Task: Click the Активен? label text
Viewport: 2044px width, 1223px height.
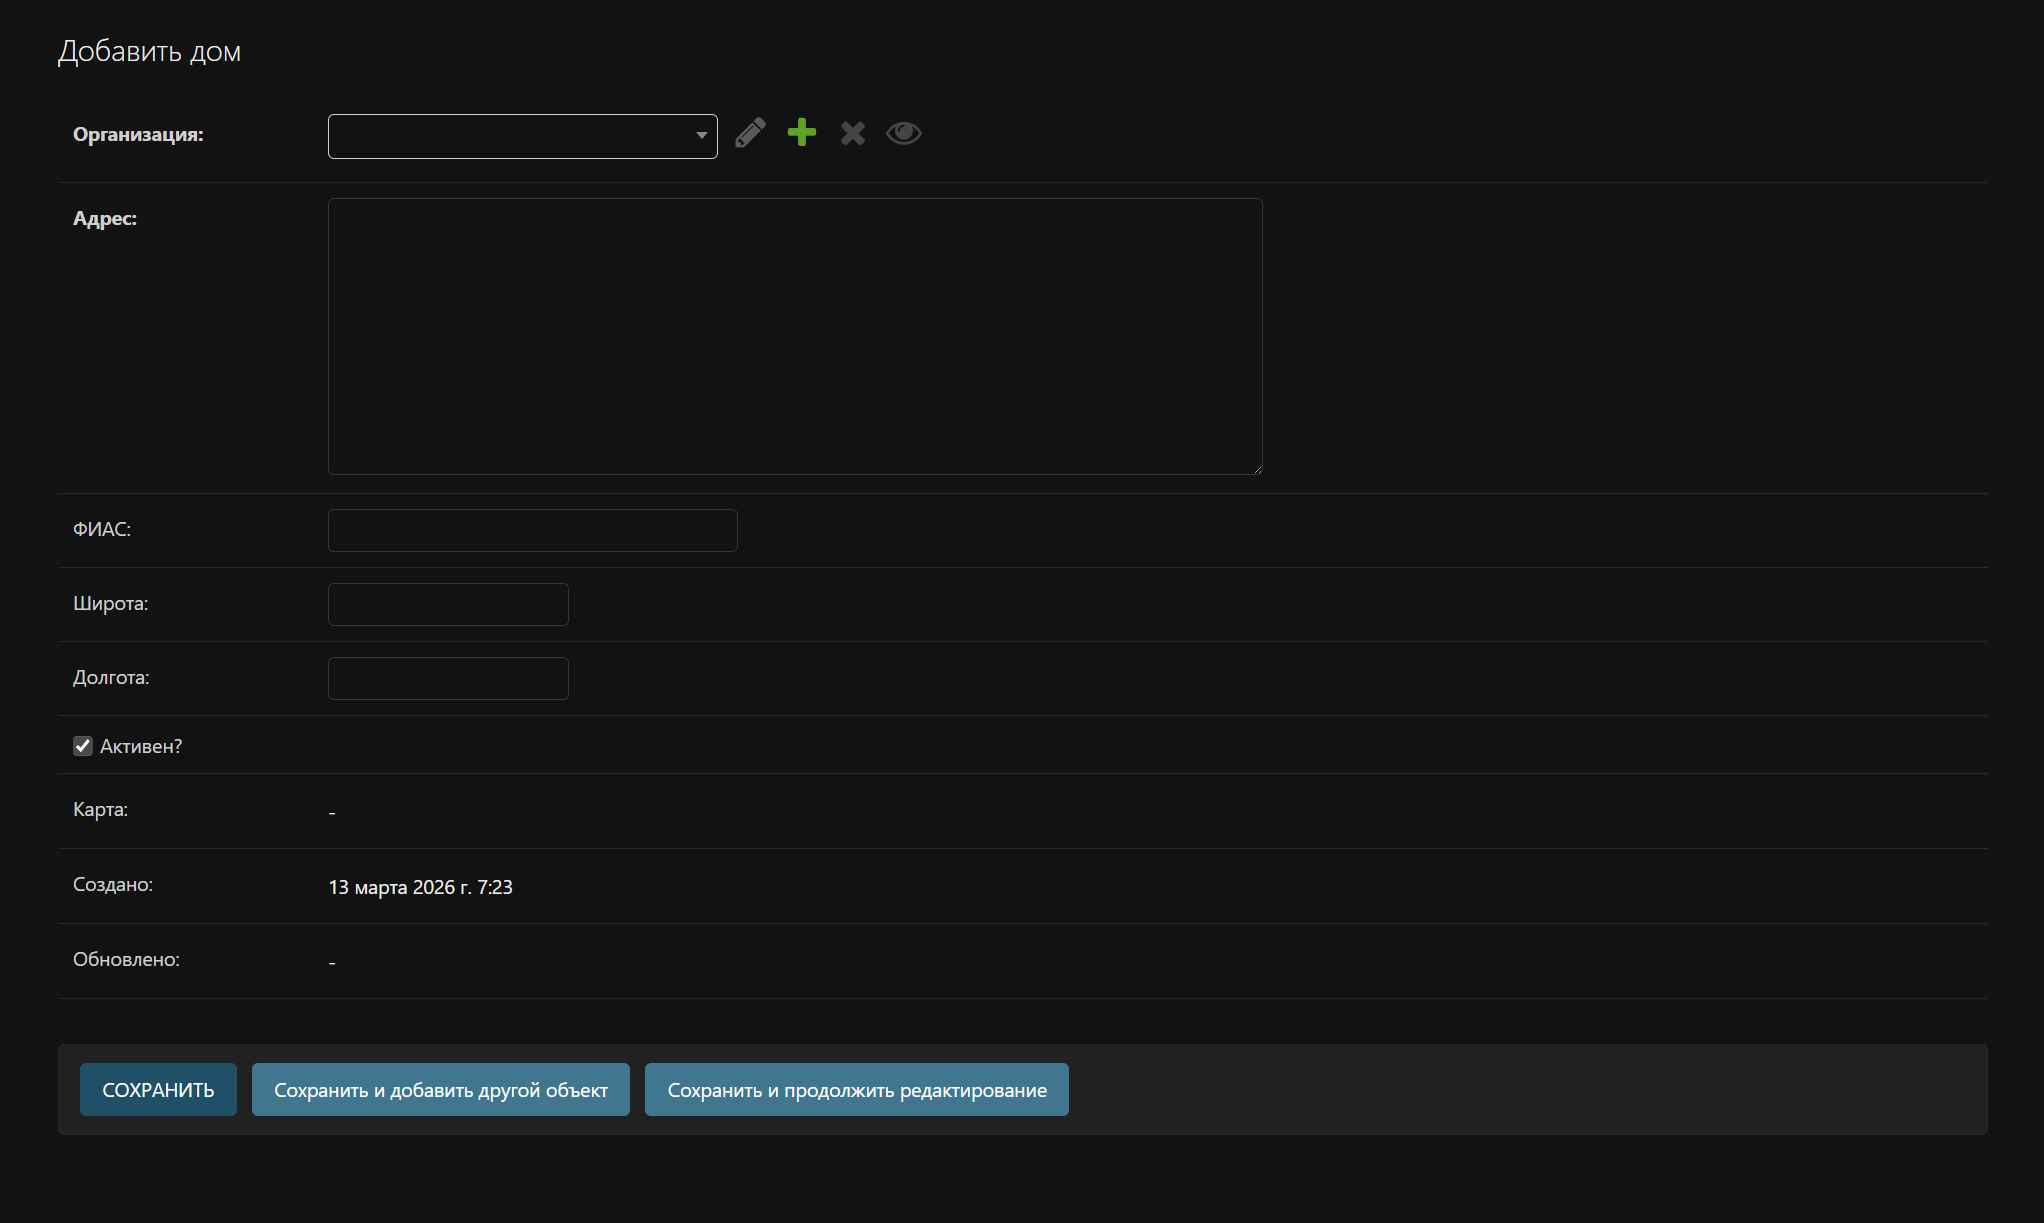Action: tap(141, 746)
